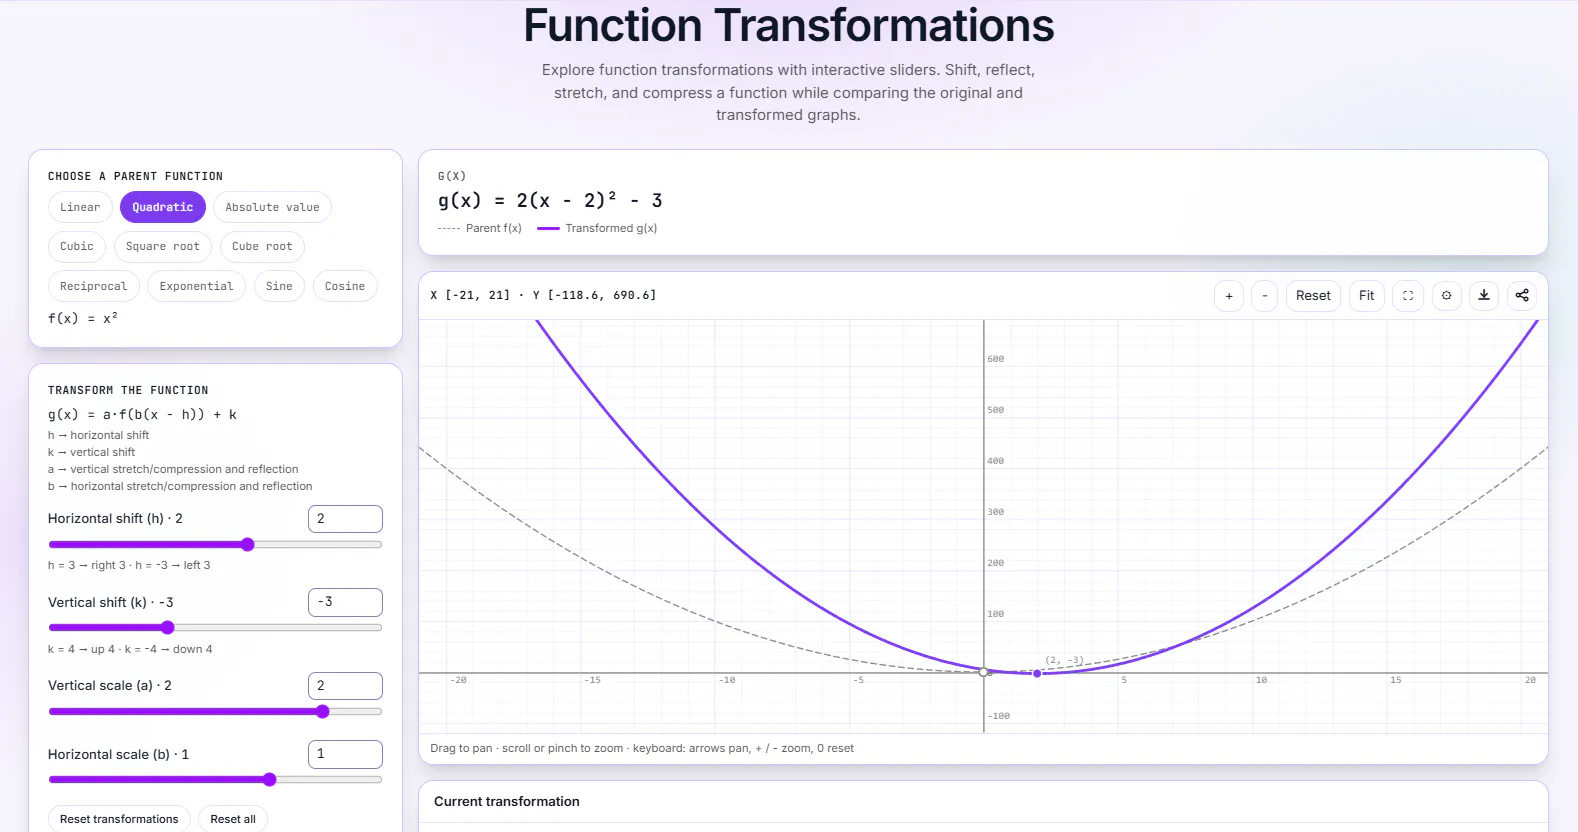Click the vertex point on the purple curve
Image resolution: width=1578 pixels, height=832 pixels.
click(1037, 674)
